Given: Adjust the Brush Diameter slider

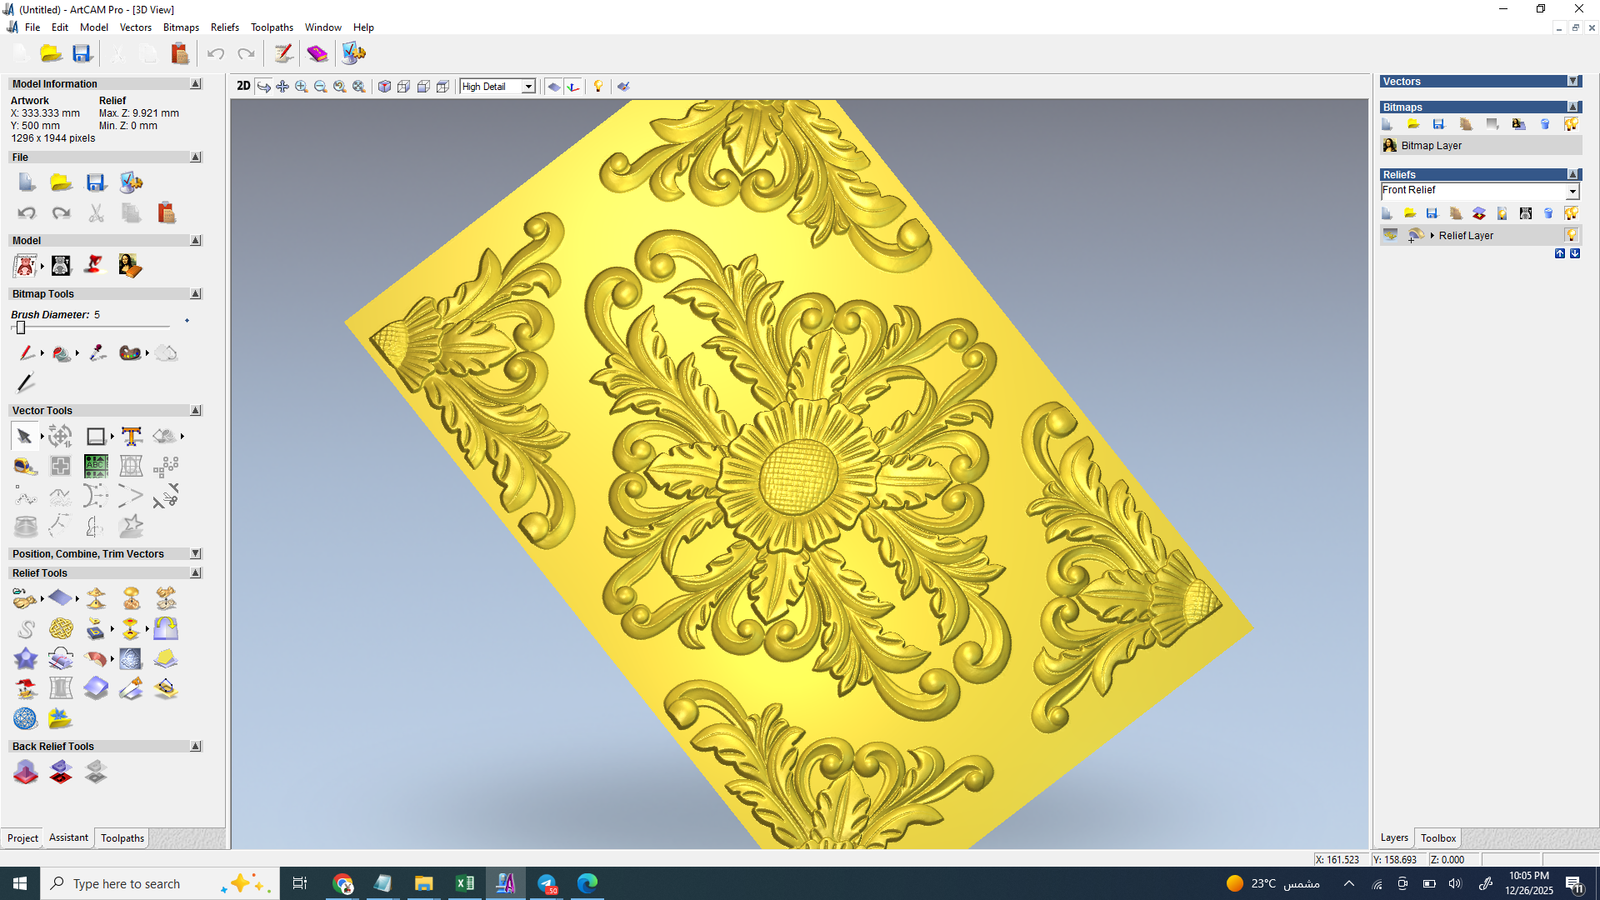Looking at the screenshot, I should coord(20,328).
